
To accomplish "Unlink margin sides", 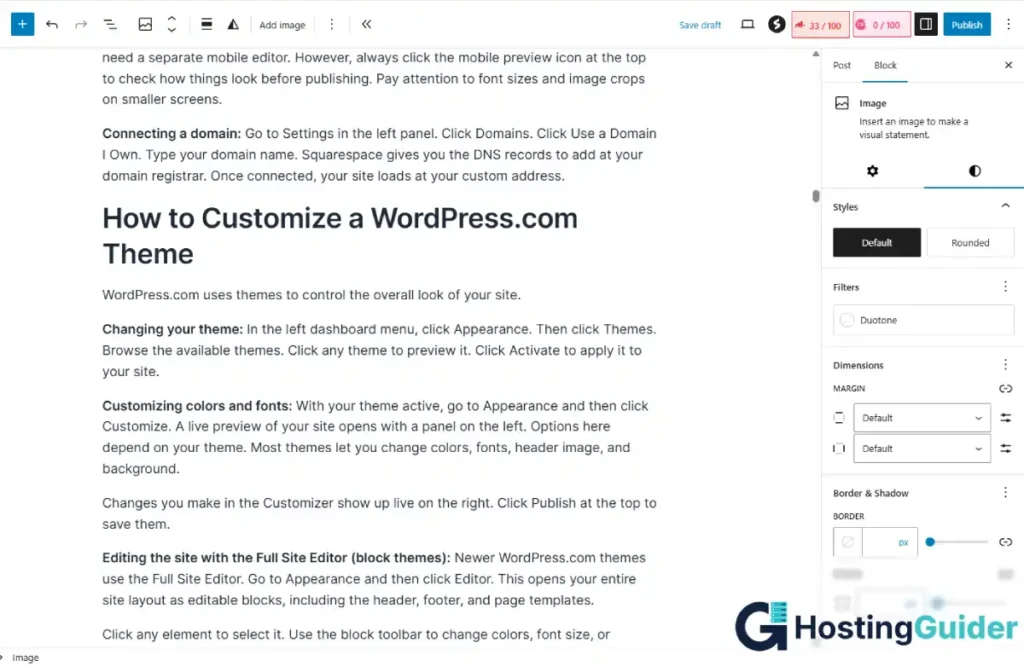I will pos(1006,388).
